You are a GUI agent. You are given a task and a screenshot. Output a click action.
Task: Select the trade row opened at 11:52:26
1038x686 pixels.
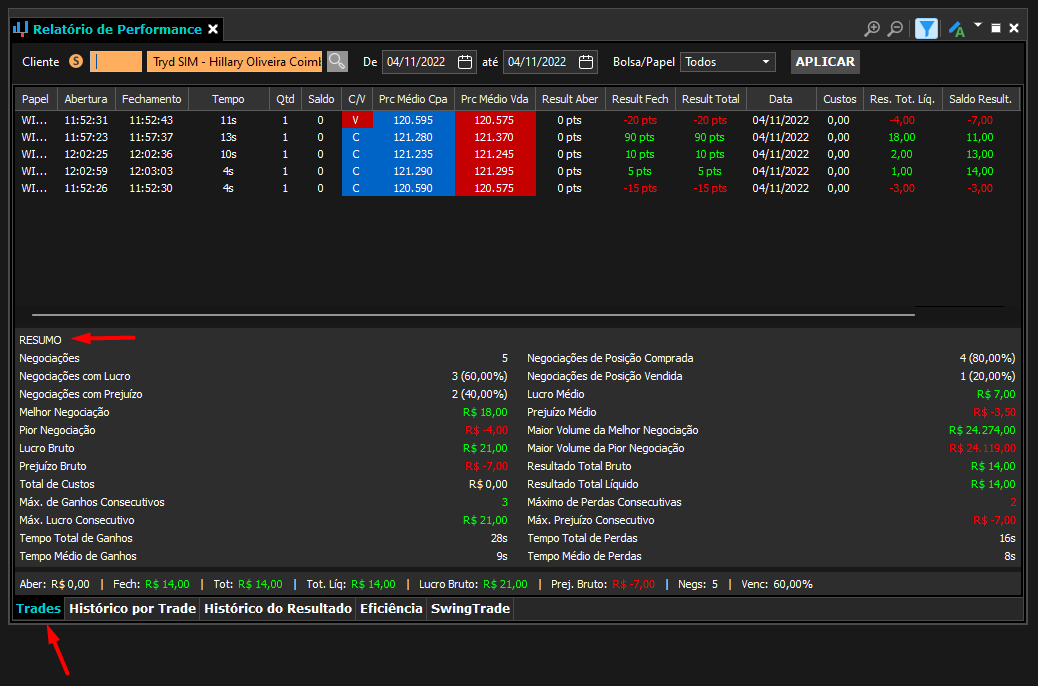point(517,188)
